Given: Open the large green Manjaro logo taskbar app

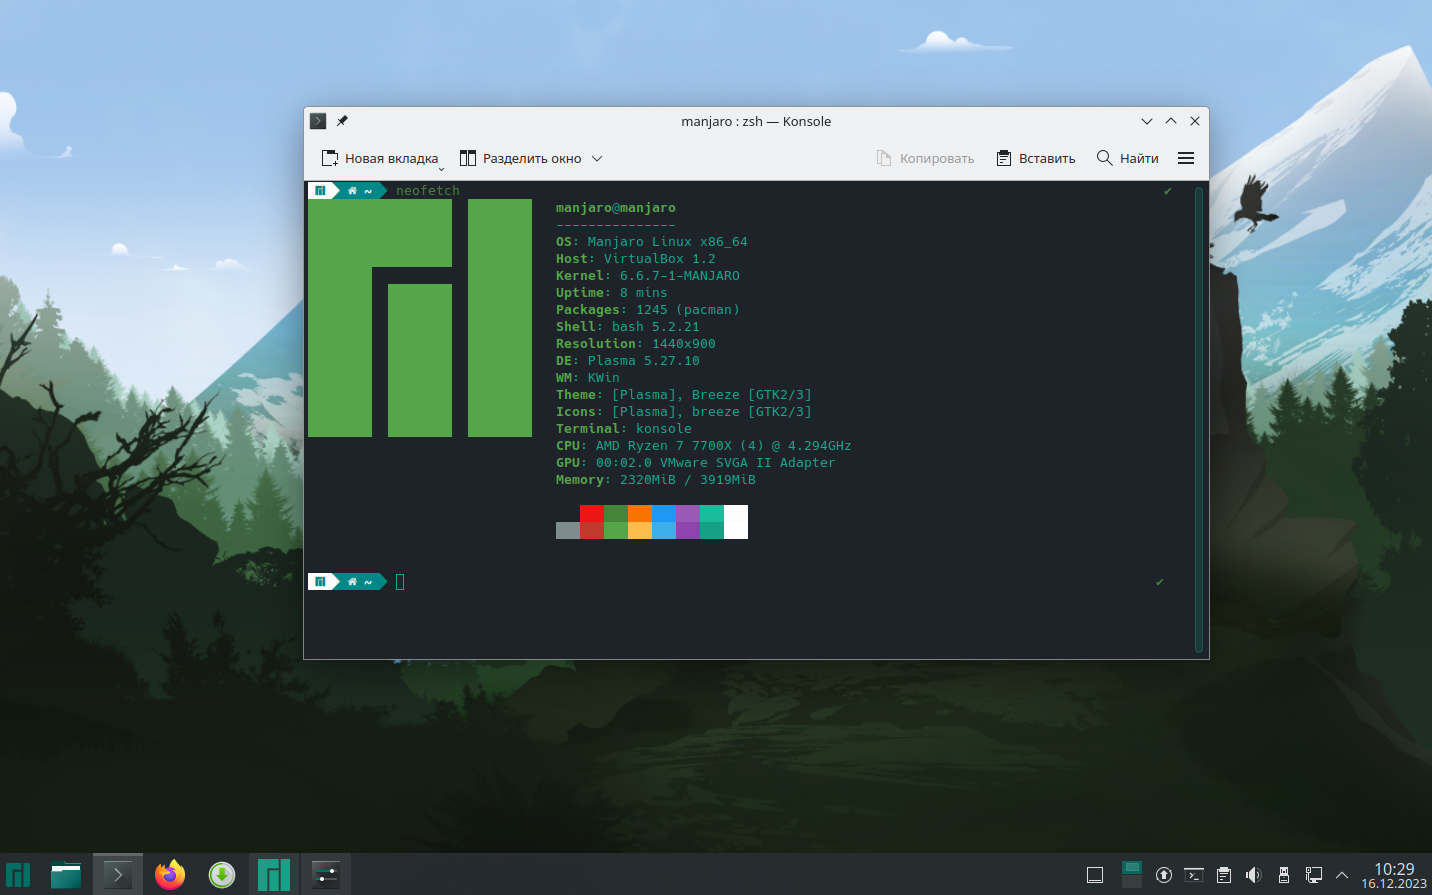Looking at the screenshot, I should (274, 875).
